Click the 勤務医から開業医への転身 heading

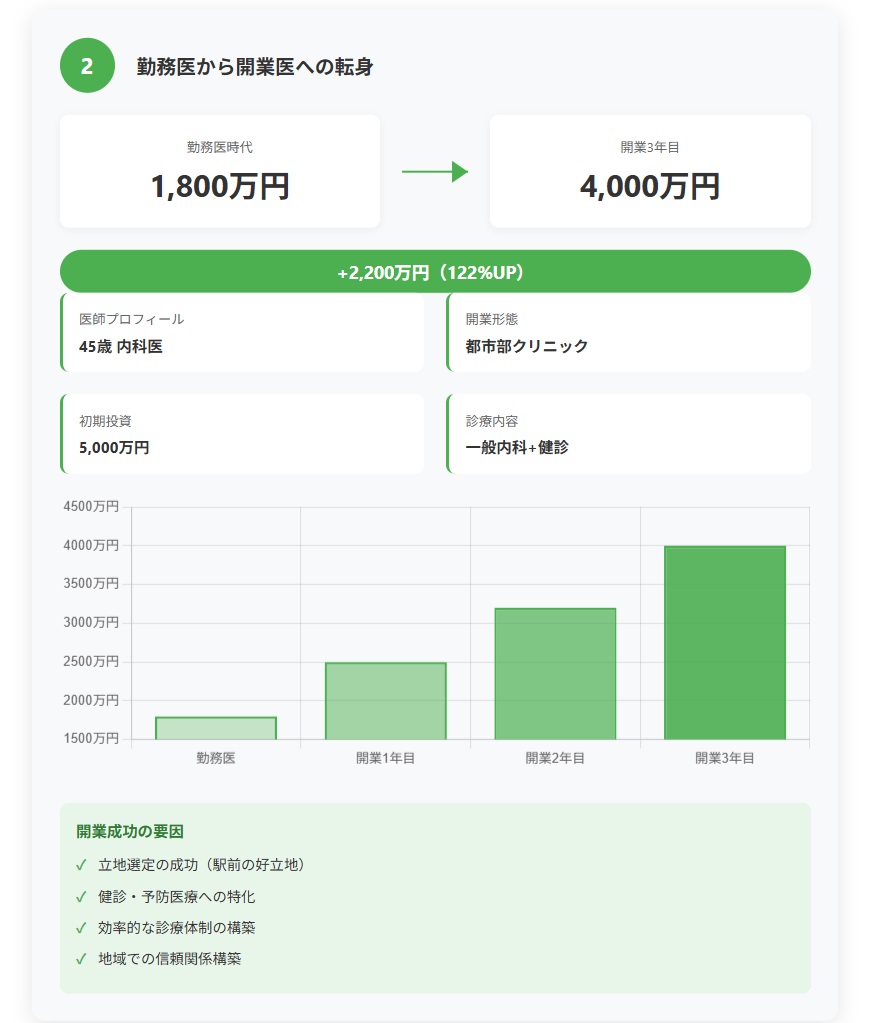coord(256,67)
